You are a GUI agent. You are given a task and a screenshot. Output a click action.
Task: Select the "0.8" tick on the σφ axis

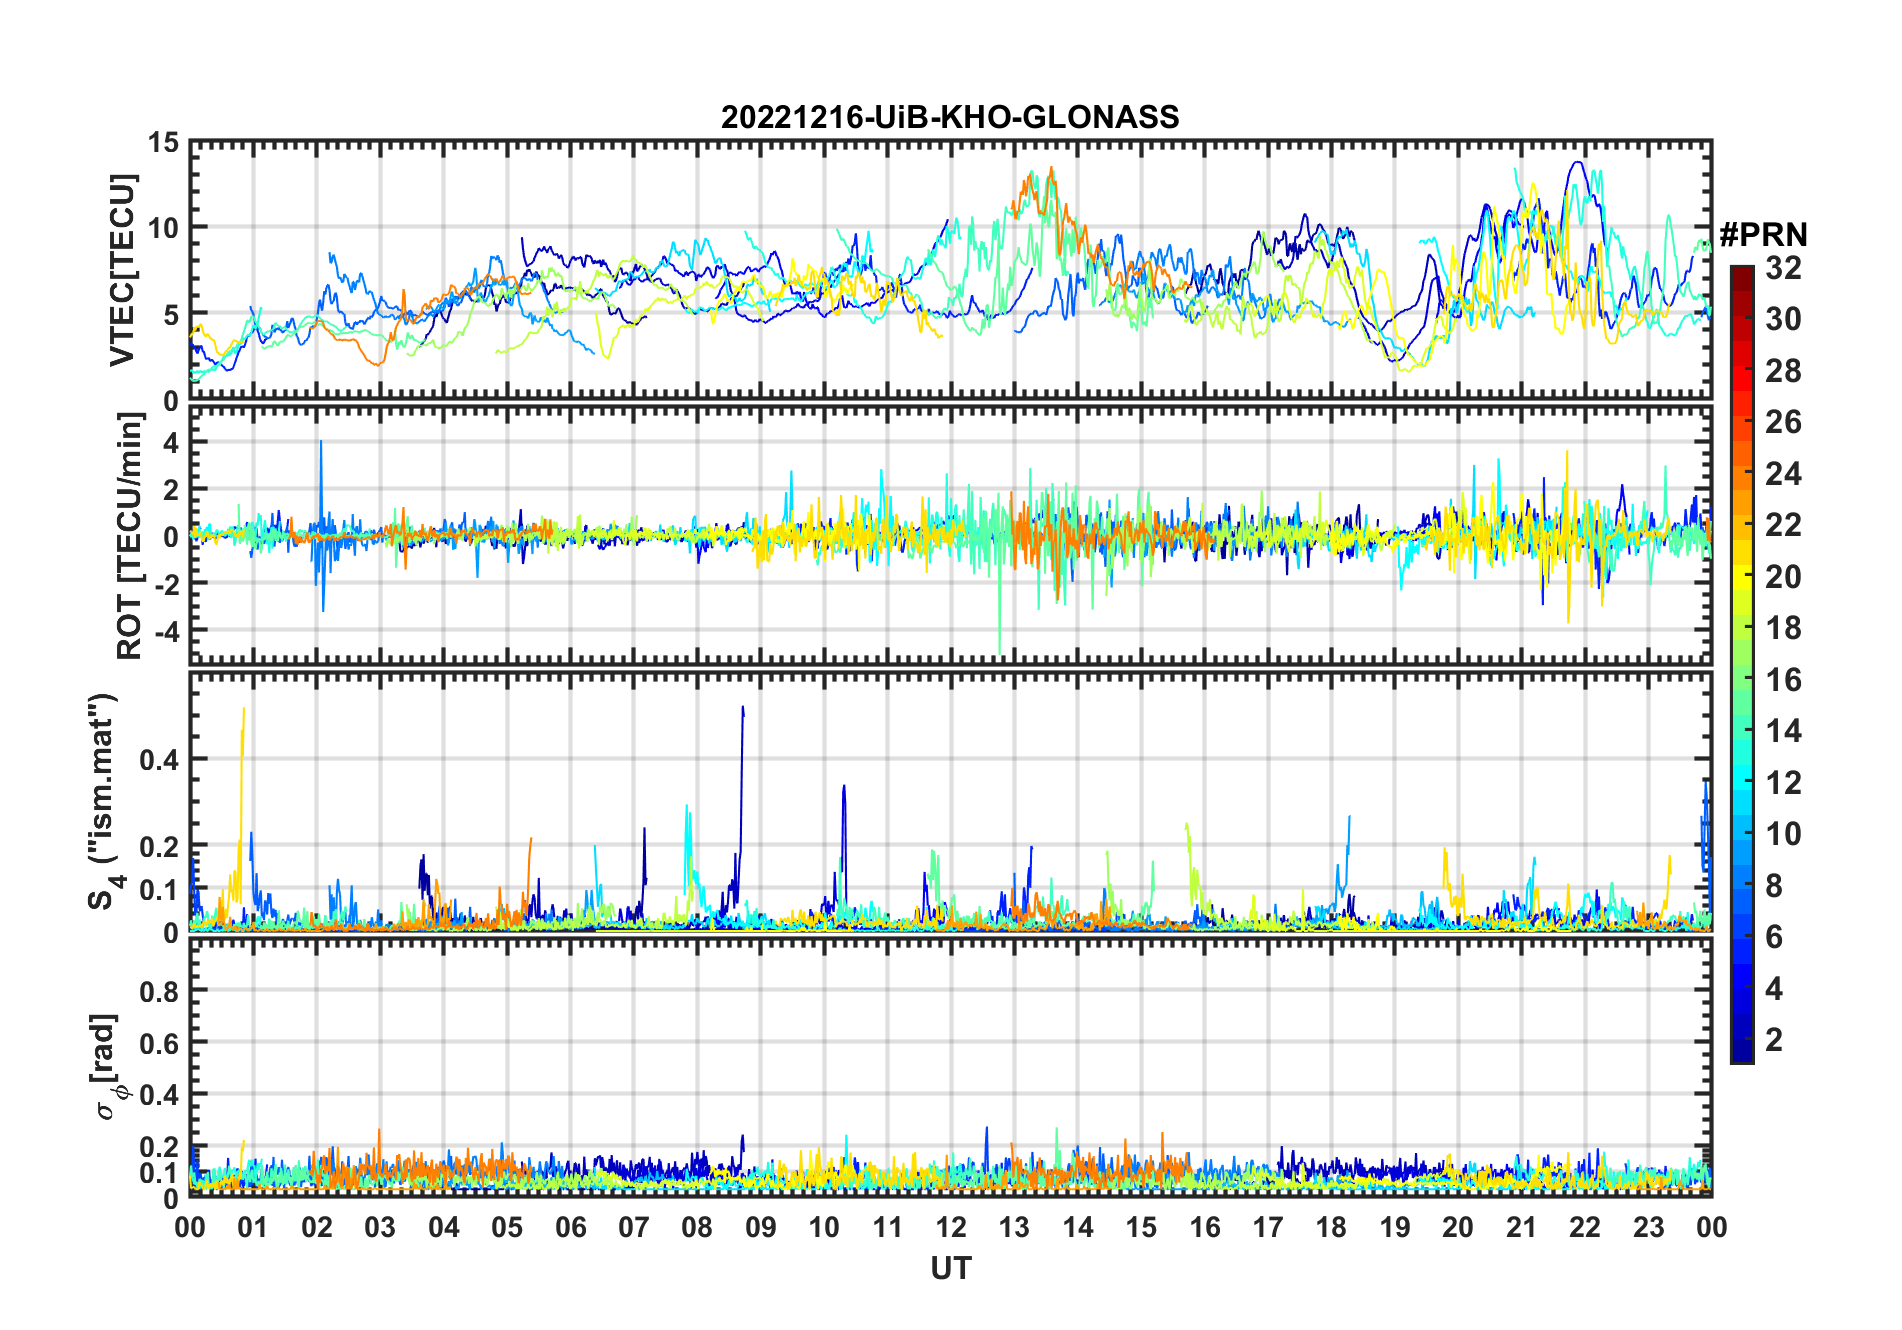pos(160,991)
